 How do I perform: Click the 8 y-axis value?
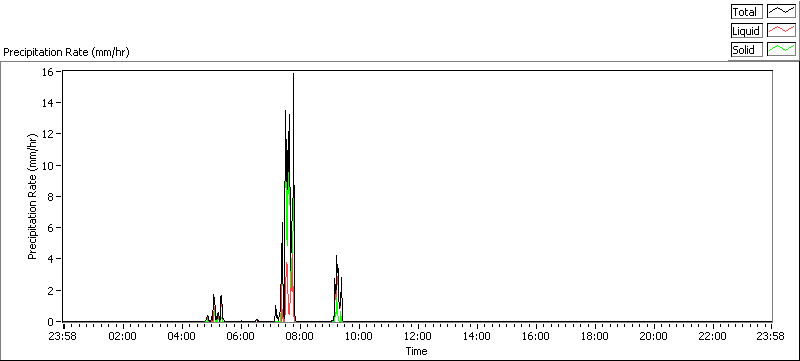pos(51,197)
